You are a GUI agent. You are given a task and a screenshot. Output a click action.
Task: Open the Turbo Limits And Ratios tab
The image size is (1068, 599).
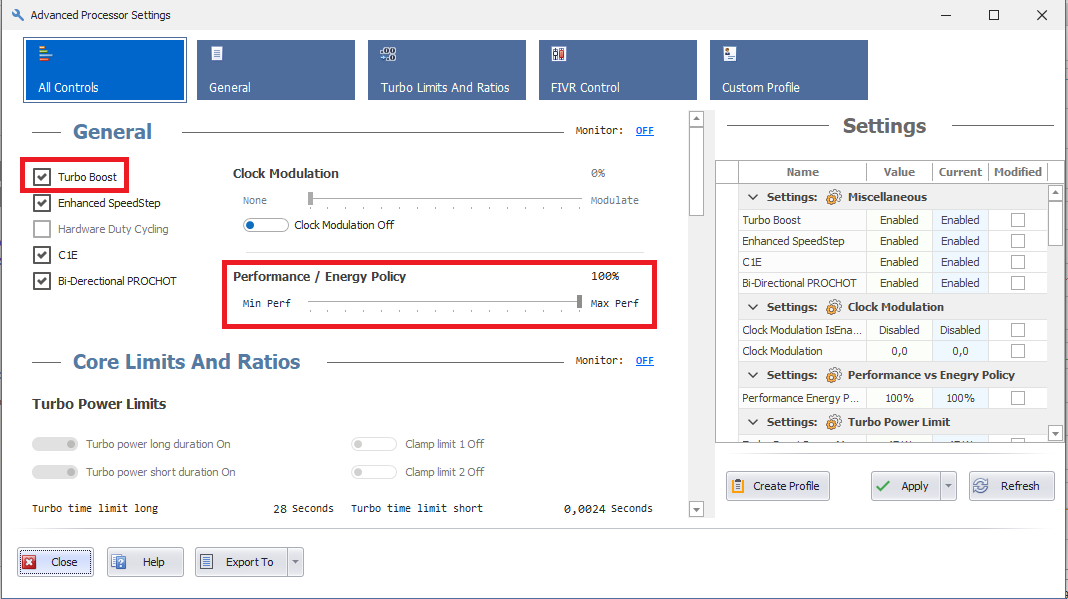[x=446, y=70]
